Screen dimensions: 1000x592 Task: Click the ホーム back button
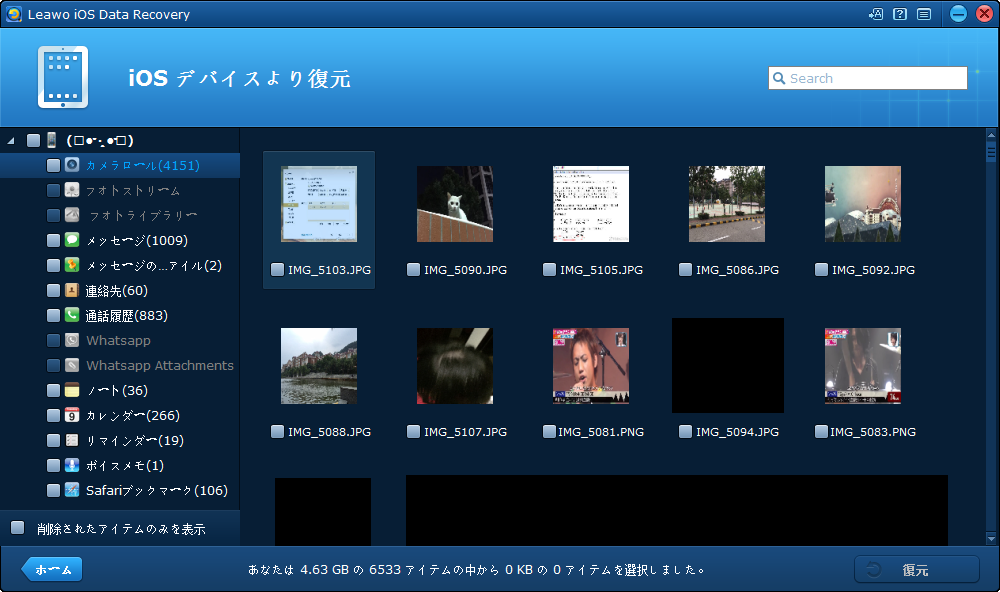[52, 569]
